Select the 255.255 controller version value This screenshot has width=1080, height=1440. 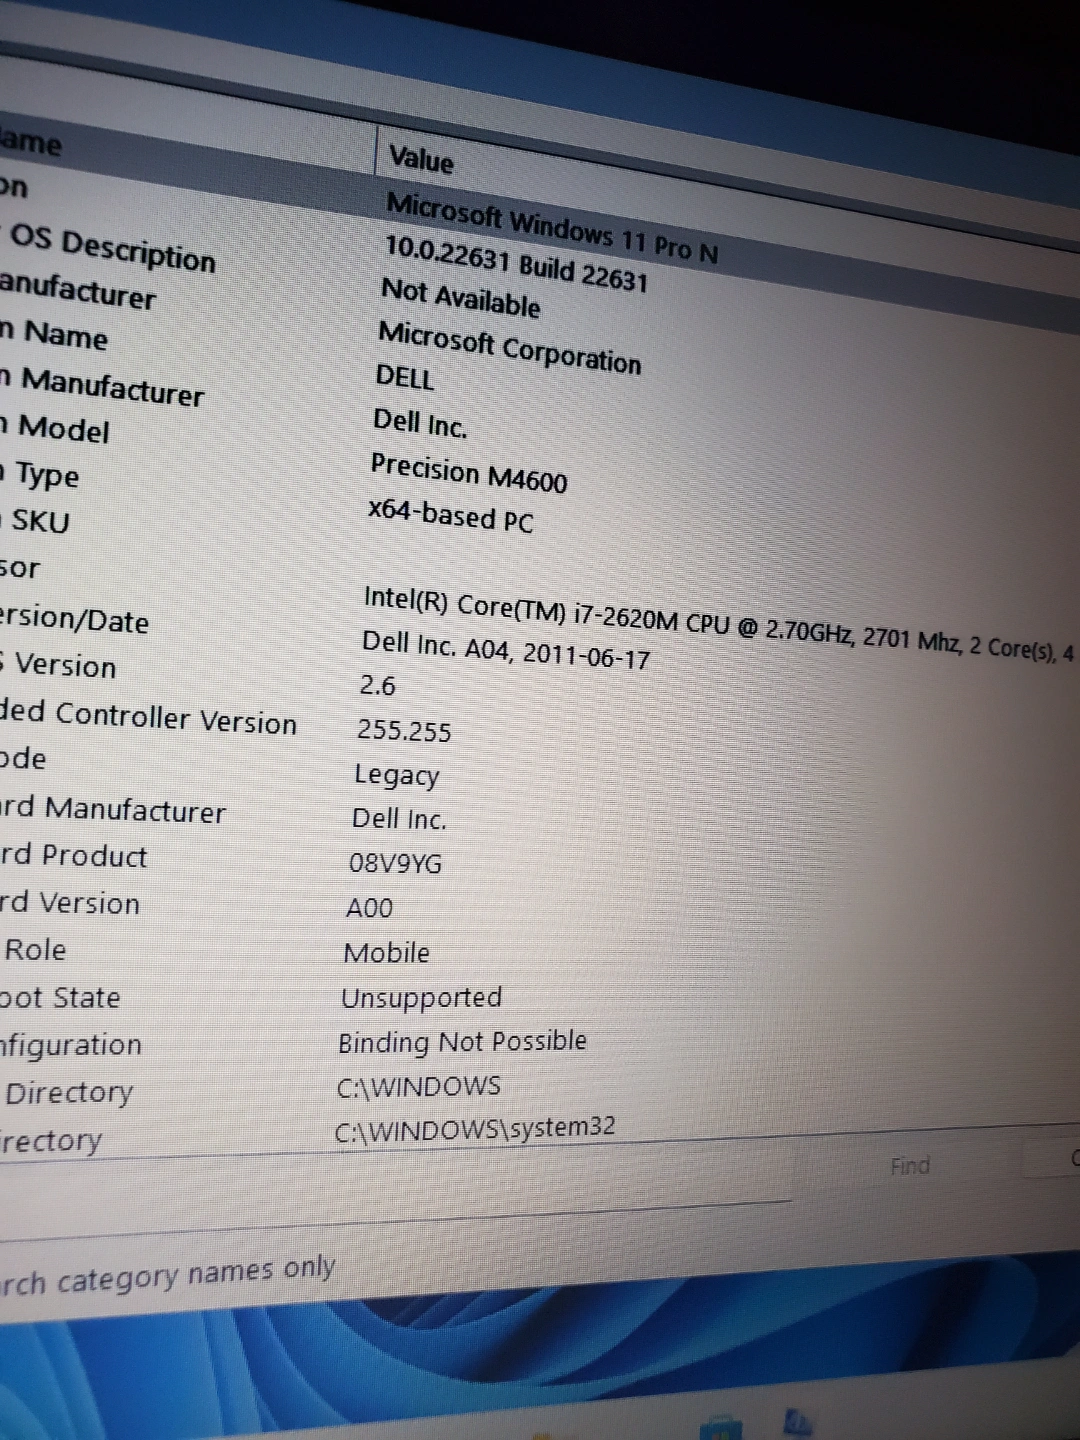[x=404, y=731]
